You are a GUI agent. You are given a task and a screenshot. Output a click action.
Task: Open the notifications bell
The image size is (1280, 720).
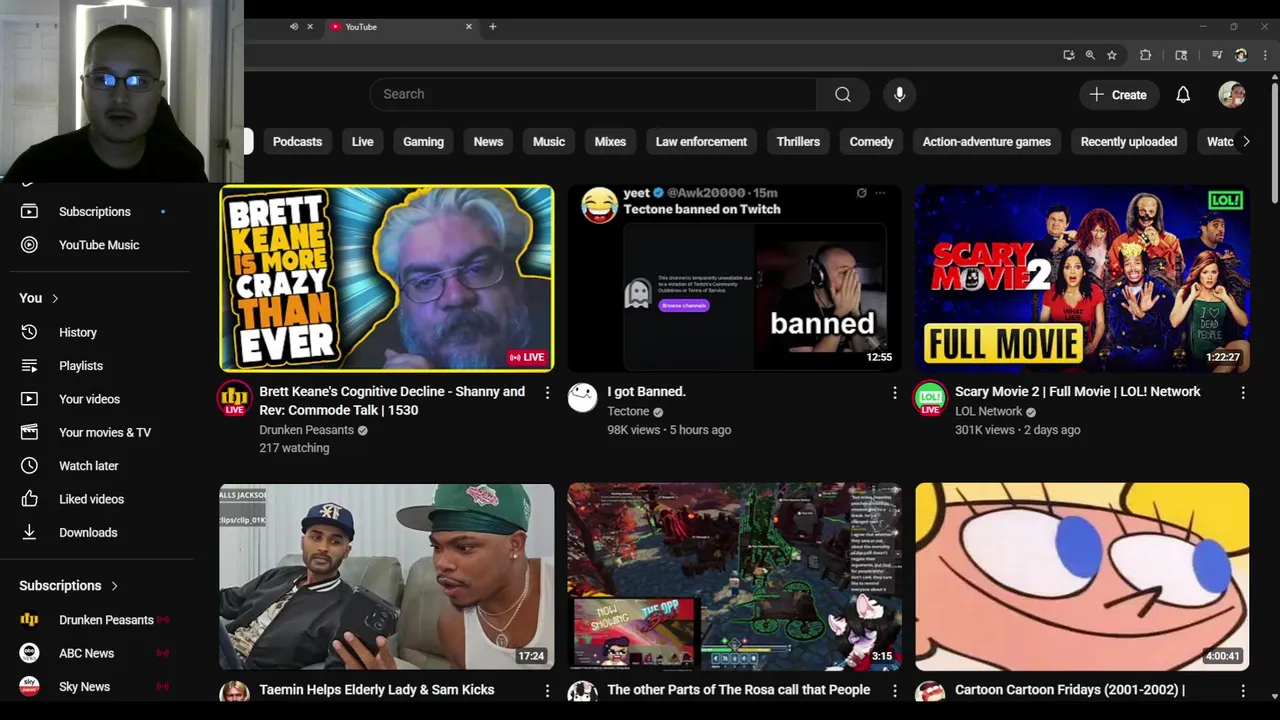(x=1183, y=94)
